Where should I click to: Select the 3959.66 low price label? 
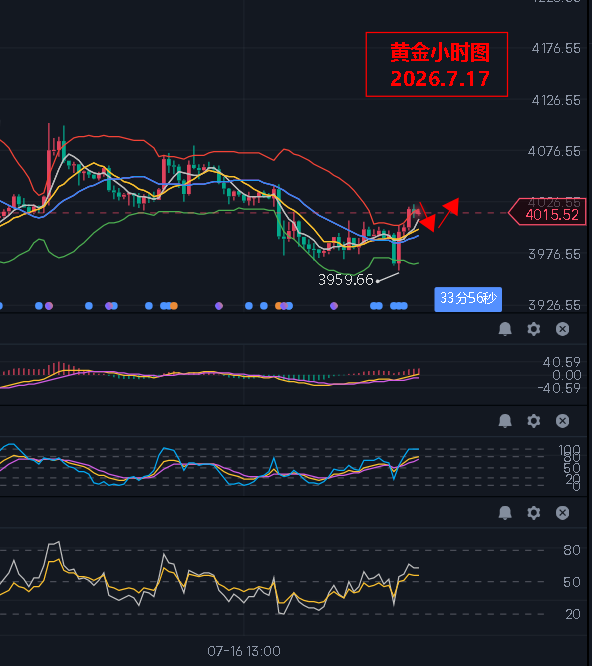pos(346,280)
